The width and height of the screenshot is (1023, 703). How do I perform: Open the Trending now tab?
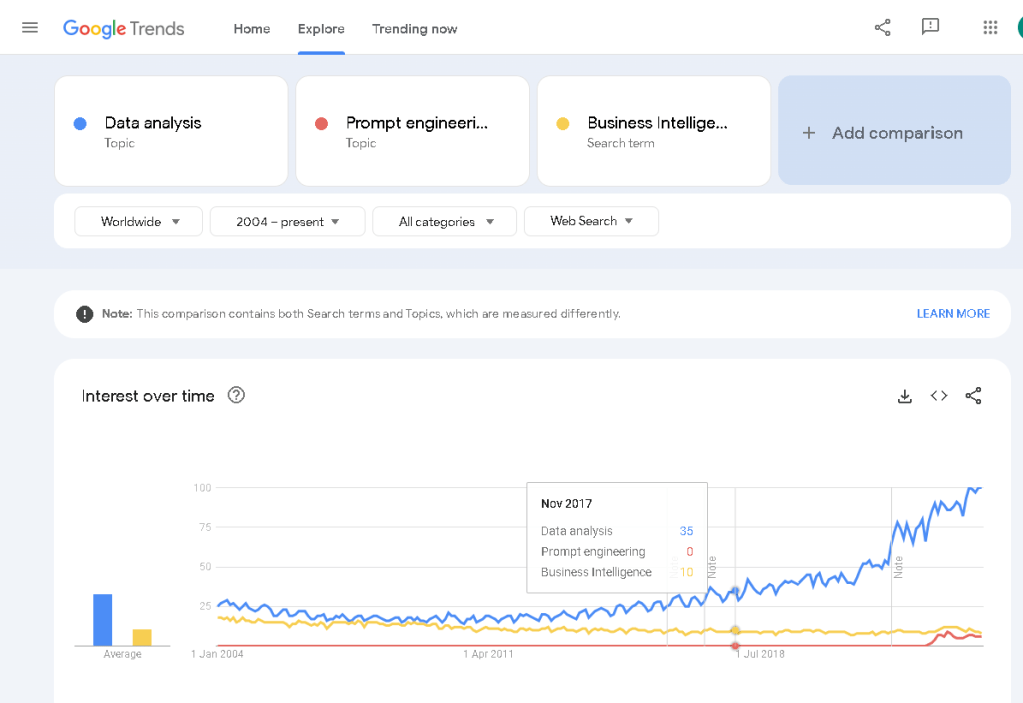[414, 29]
